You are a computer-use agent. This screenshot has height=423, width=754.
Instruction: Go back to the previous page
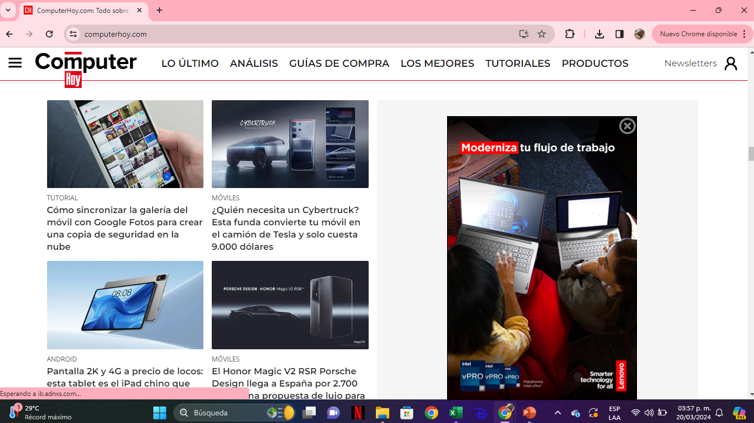pyautogui.click(x=10, y=34)
